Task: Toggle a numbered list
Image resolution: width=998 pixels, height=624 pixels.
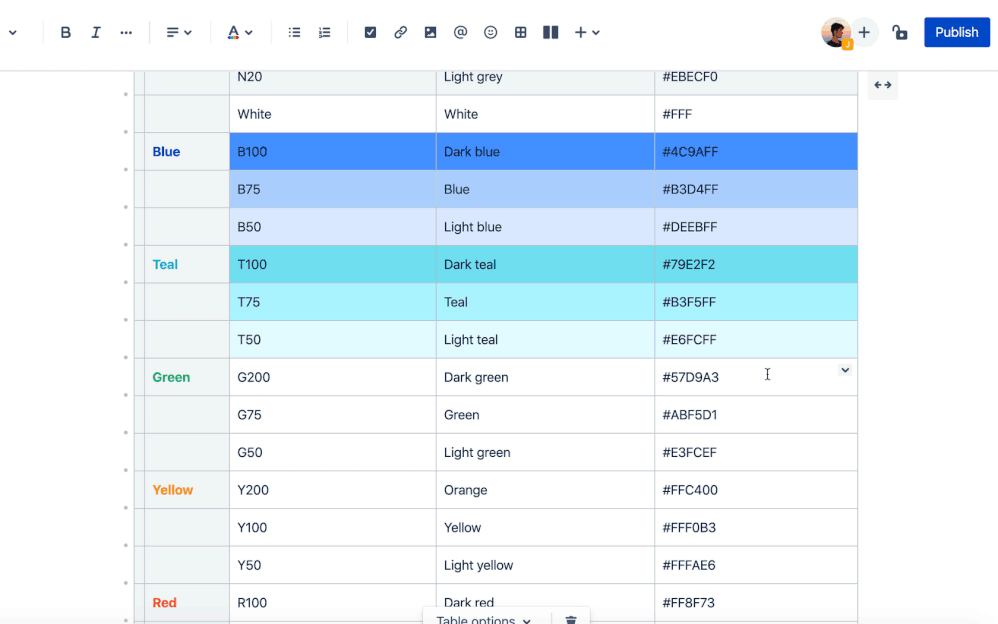Action: (x=324, y=32)
